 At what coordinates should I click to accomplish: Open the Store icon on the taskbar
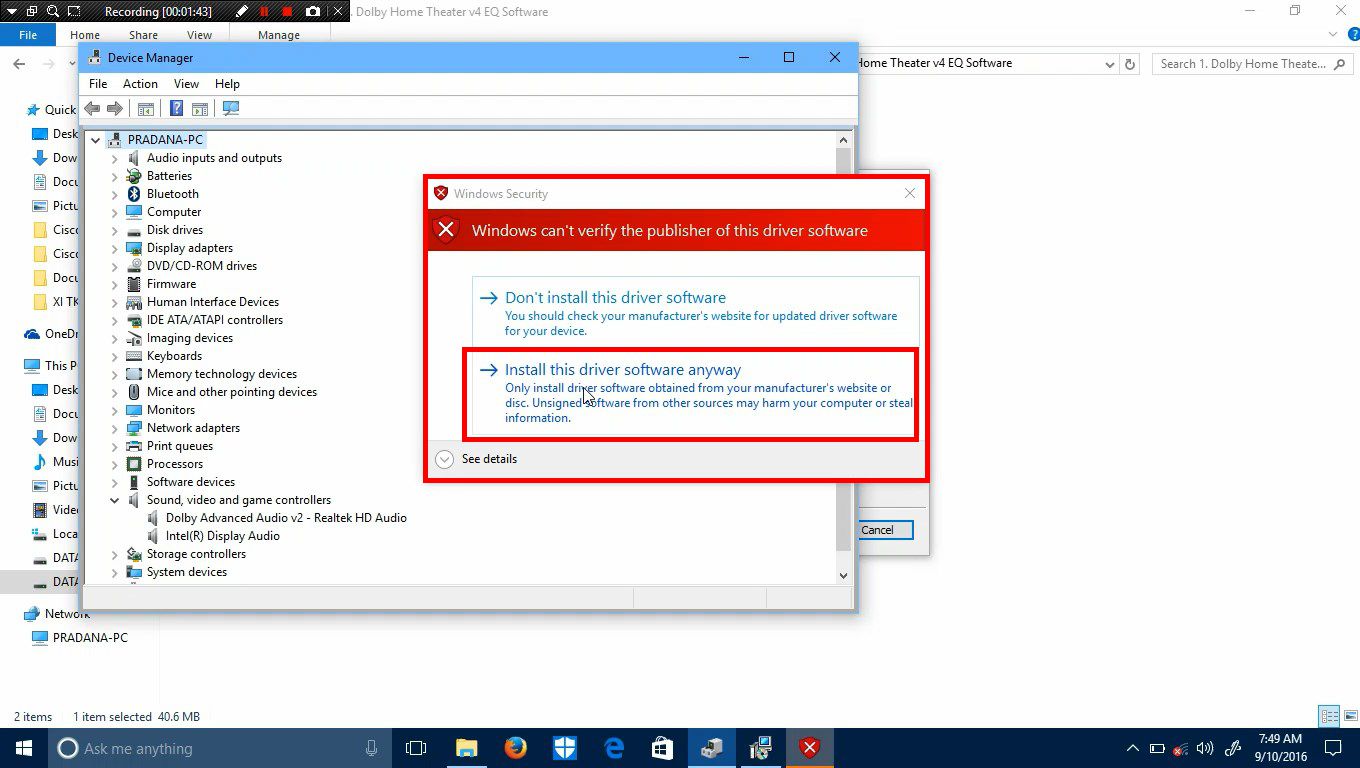(x=663, y=747)
